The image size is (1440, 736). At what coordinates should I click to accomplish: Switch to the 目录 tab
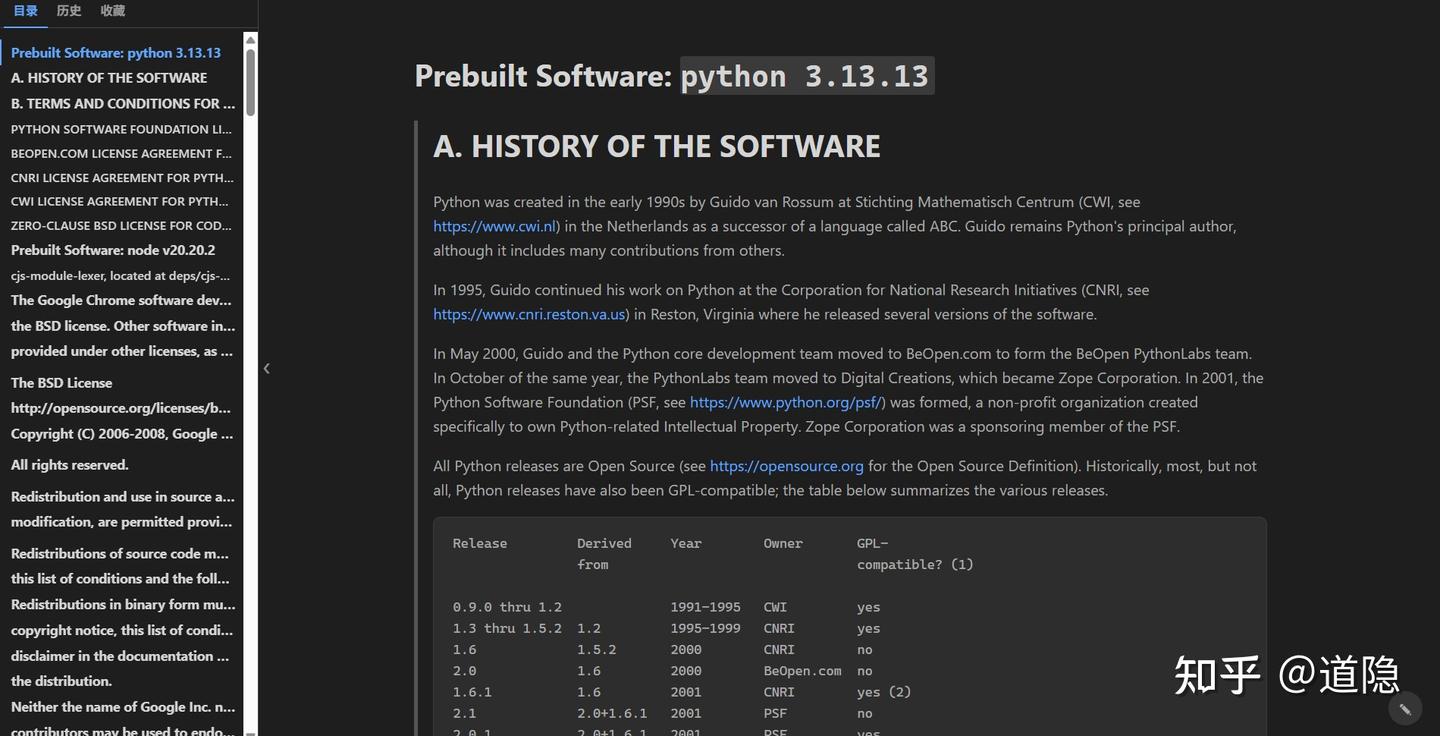pos(26,11)
